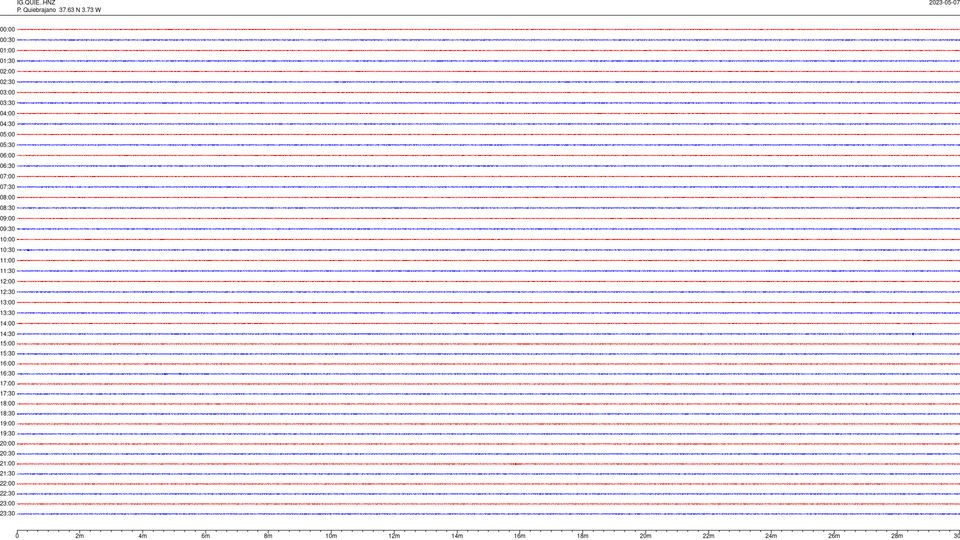
Task: Click the 03:30 time row label
Action: tap(7, 103)
